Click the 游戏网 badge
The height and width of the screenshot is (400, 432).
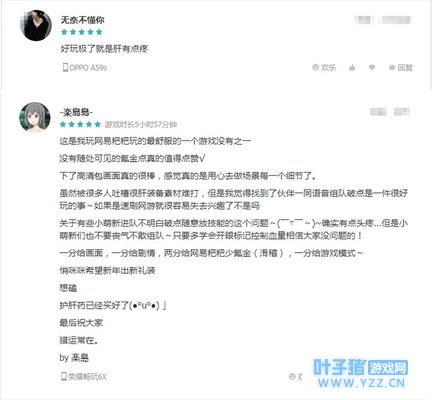click(x=388, y=368)
